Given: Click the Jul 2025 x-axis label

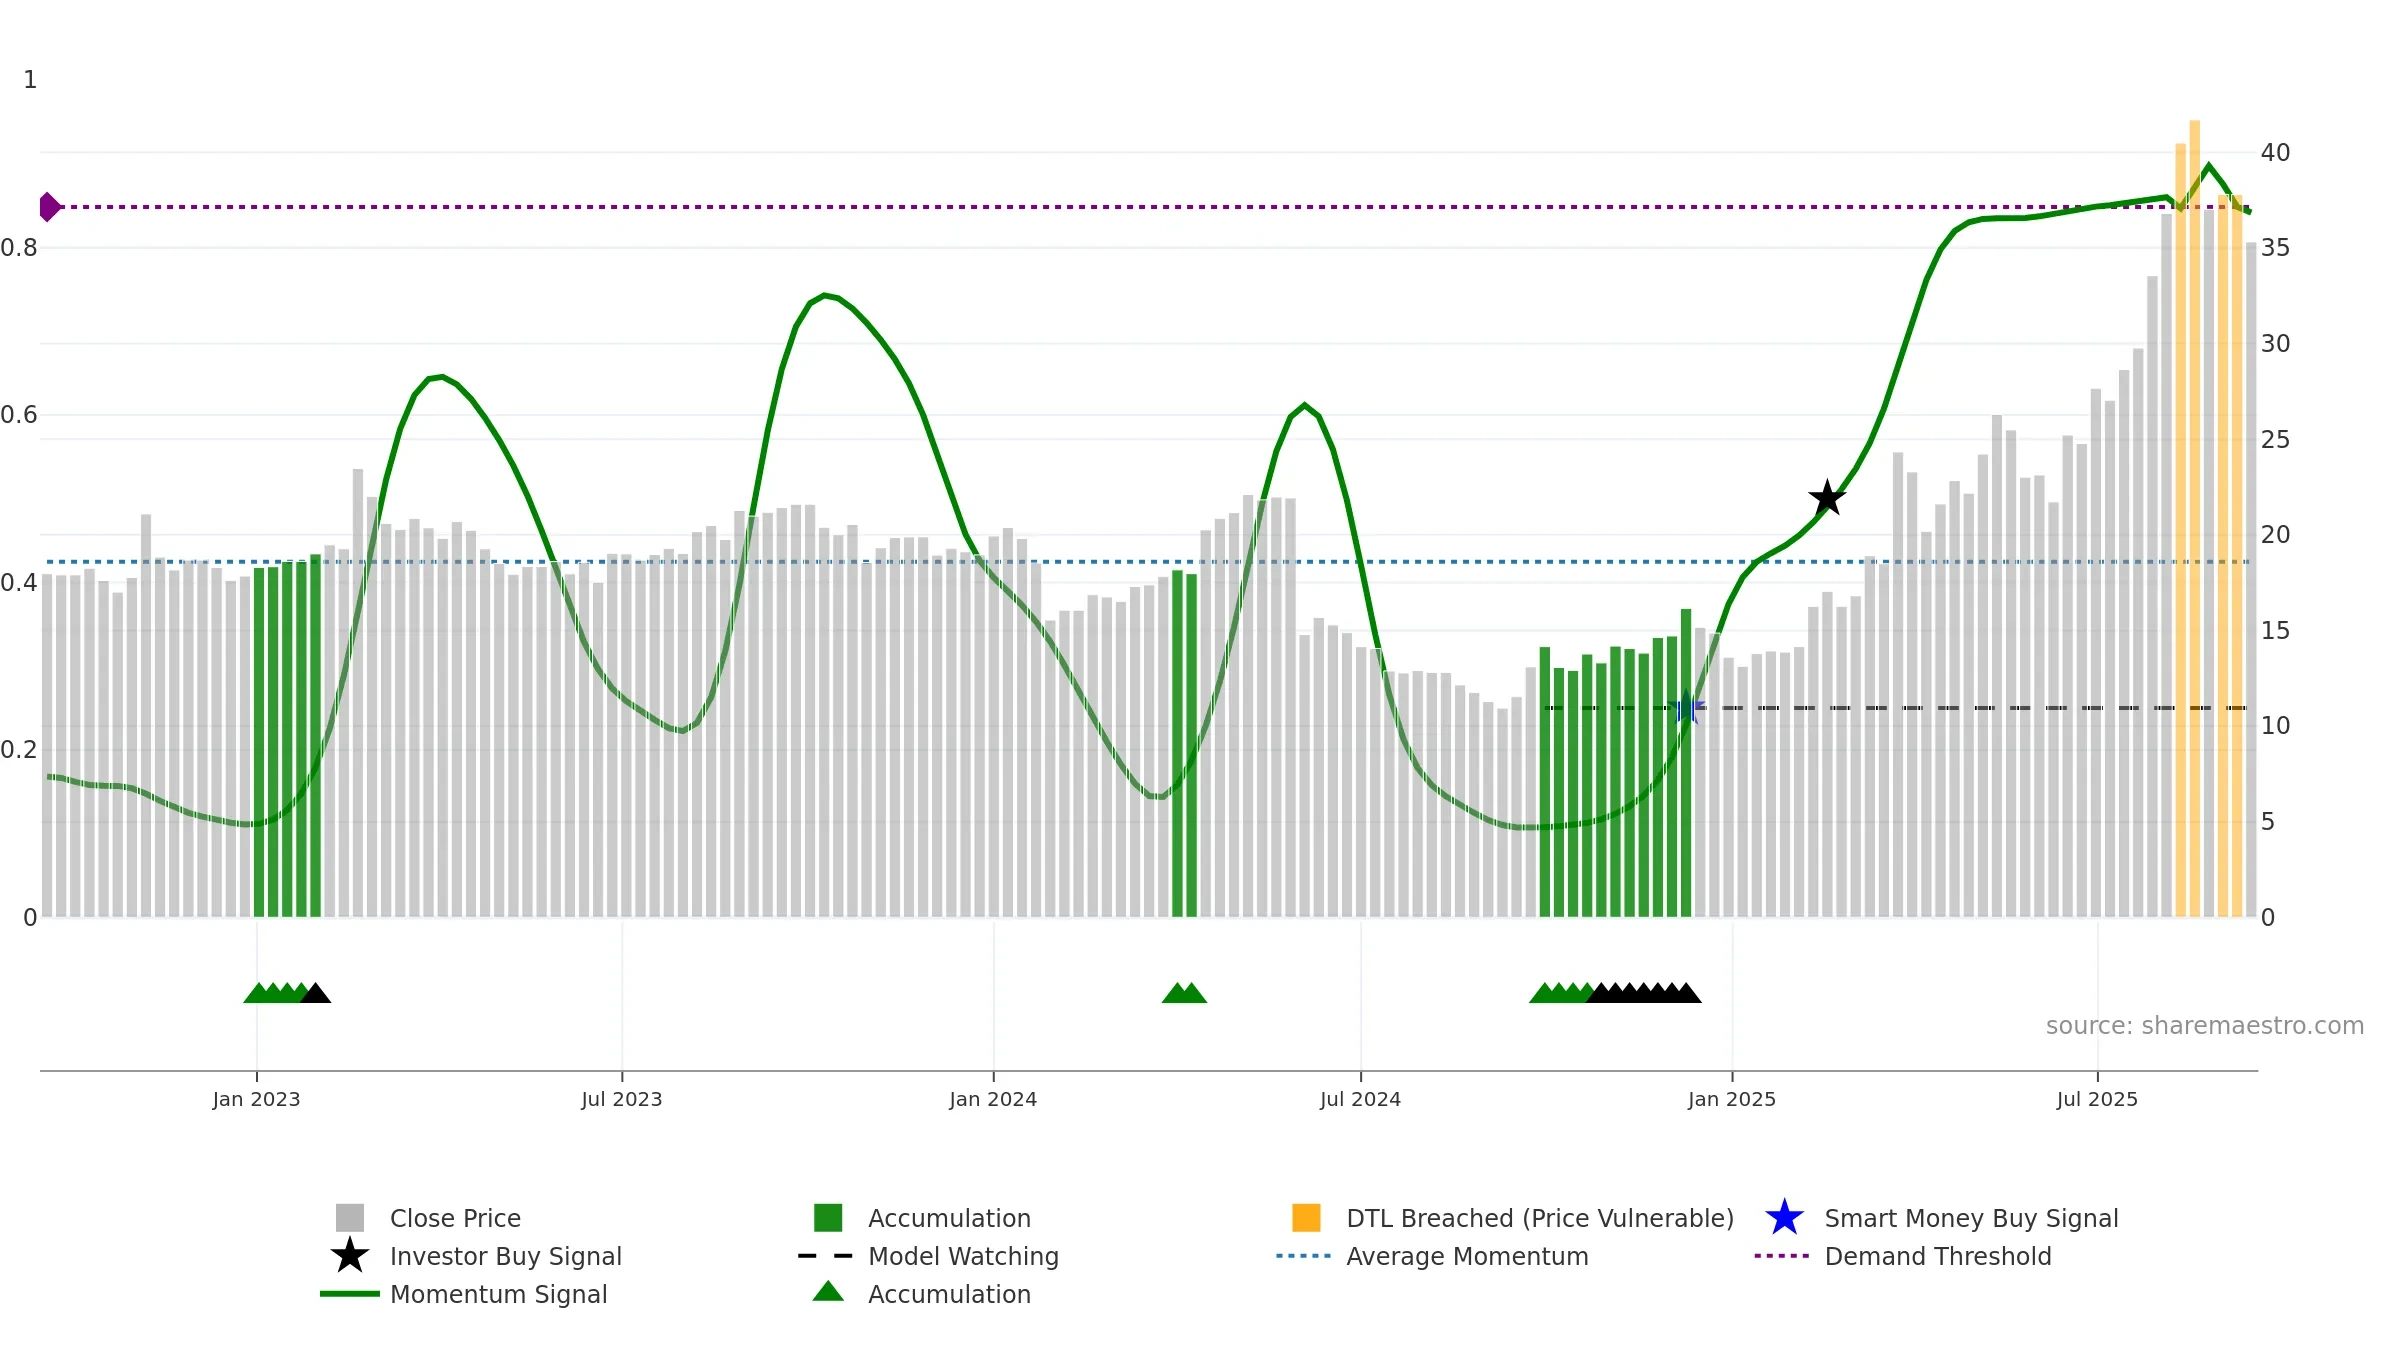Looking at the screenshot, I should (2097, 1099).
